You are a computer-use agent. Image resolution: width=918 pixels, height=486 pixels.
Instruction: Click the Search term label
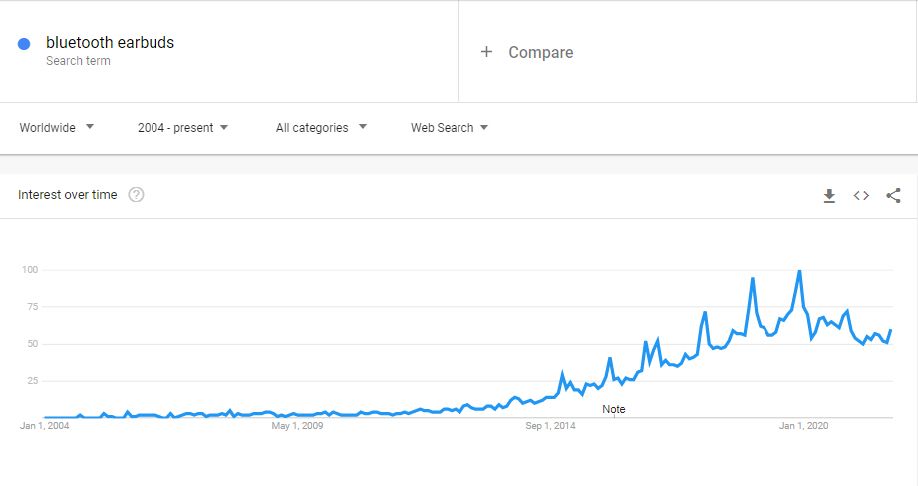(78, 61)
